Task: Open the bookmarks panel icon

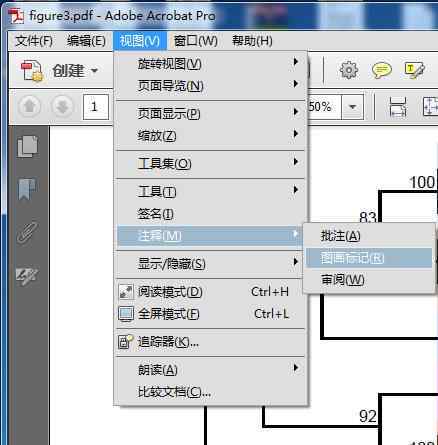Action: [27, 189]
